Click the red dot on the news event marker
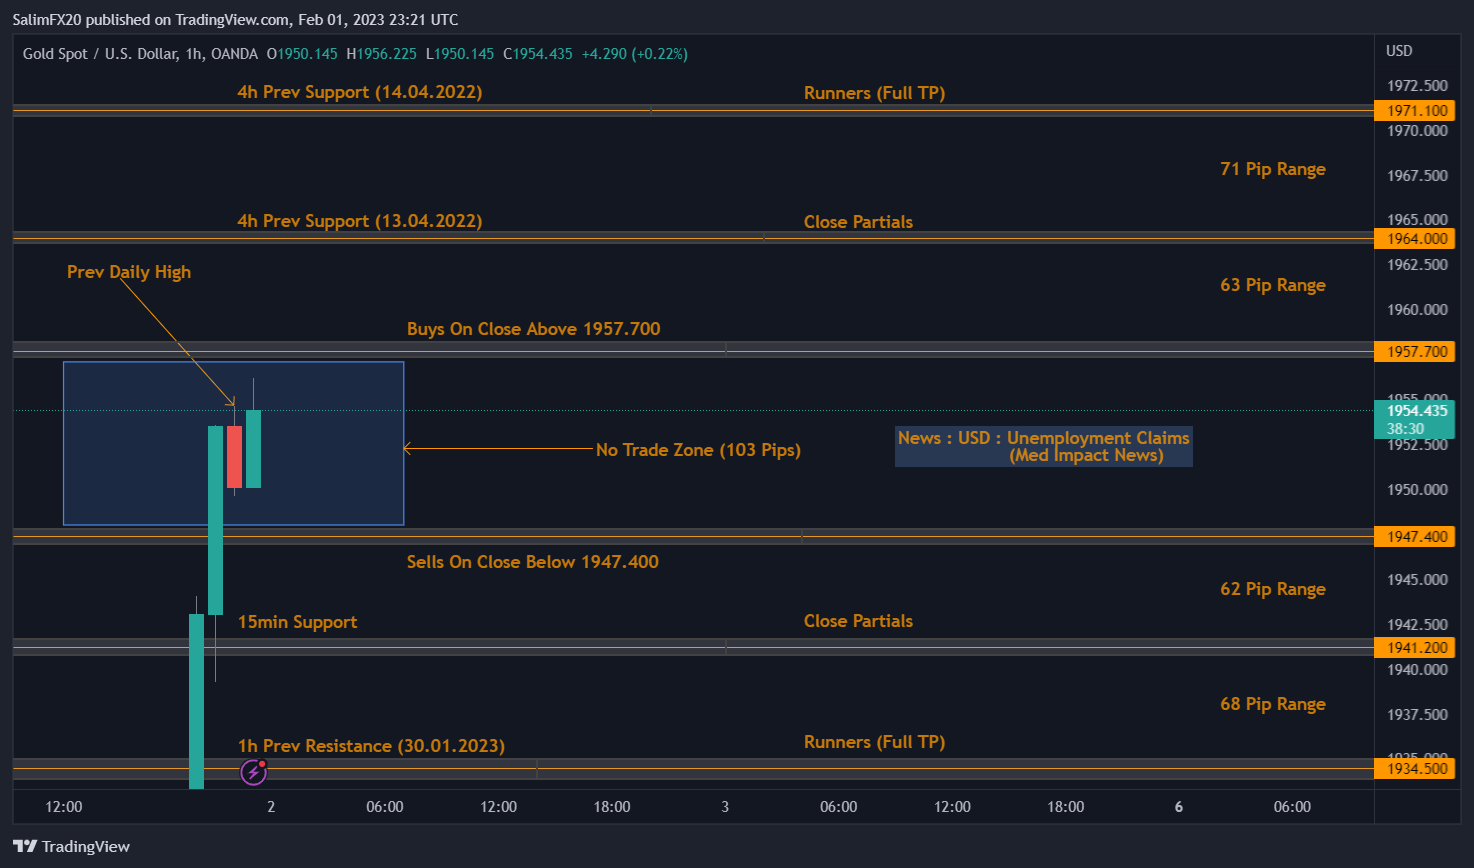 [263, 762]
